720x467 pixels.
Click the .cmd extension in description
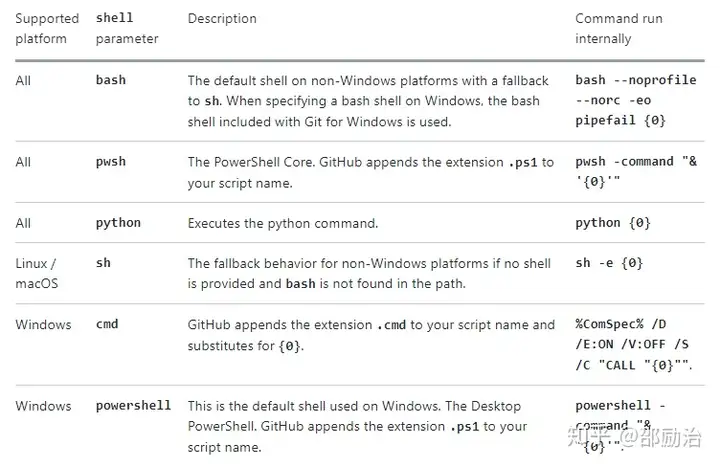pyautogui.click(x=391, y=325)
